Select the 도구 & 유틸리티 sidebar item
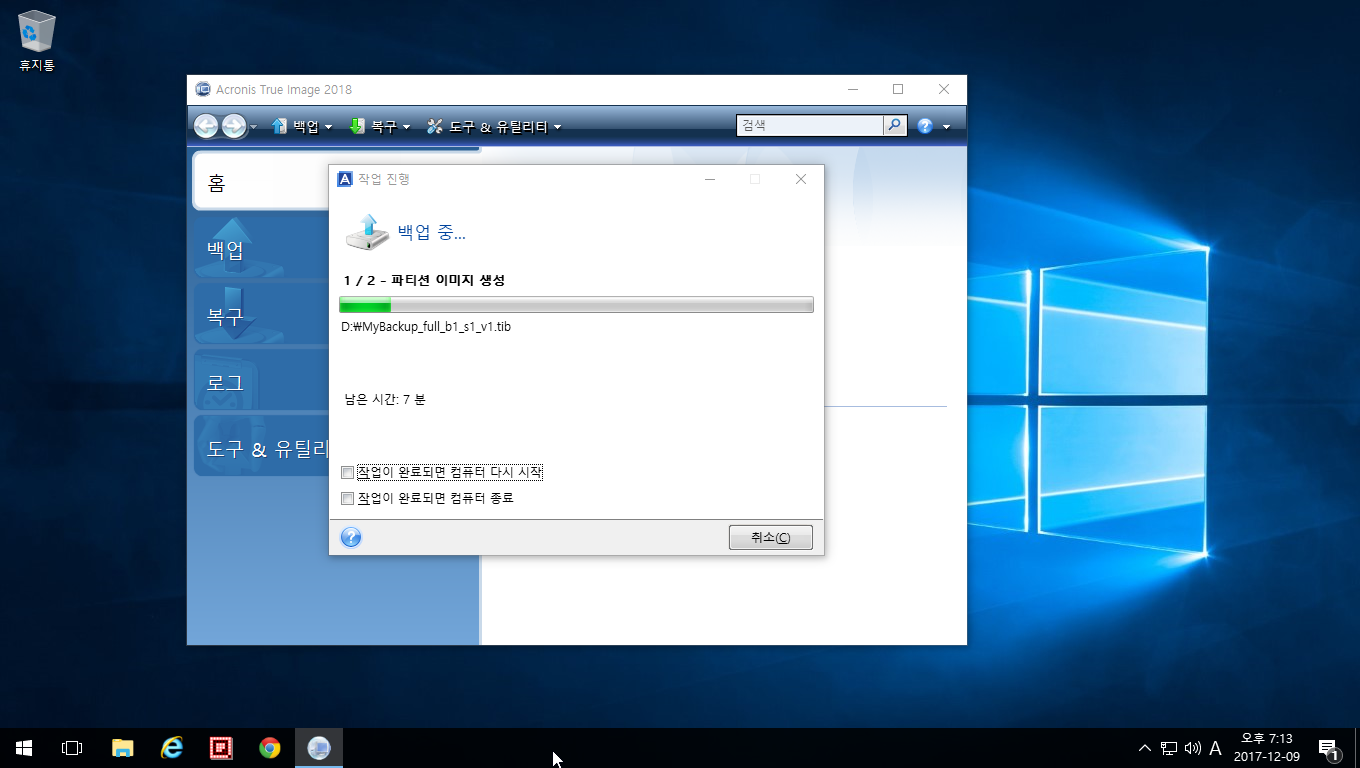The width and height of the screenshot is (1360, 768). coord(261,448)
